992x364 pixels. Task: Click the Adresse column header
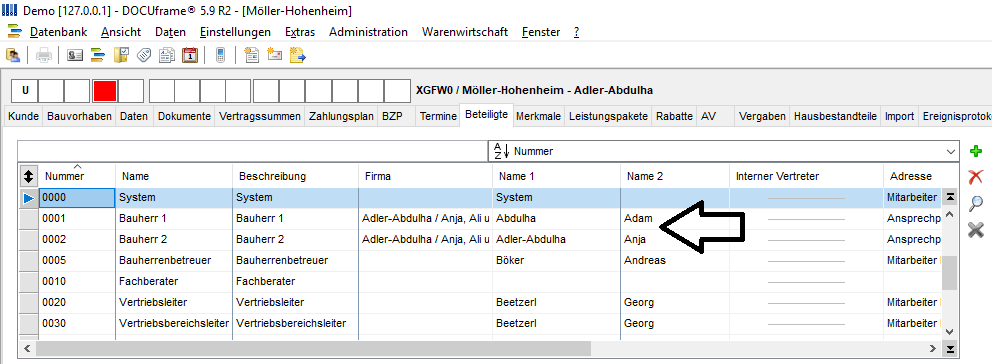[913, 176]
